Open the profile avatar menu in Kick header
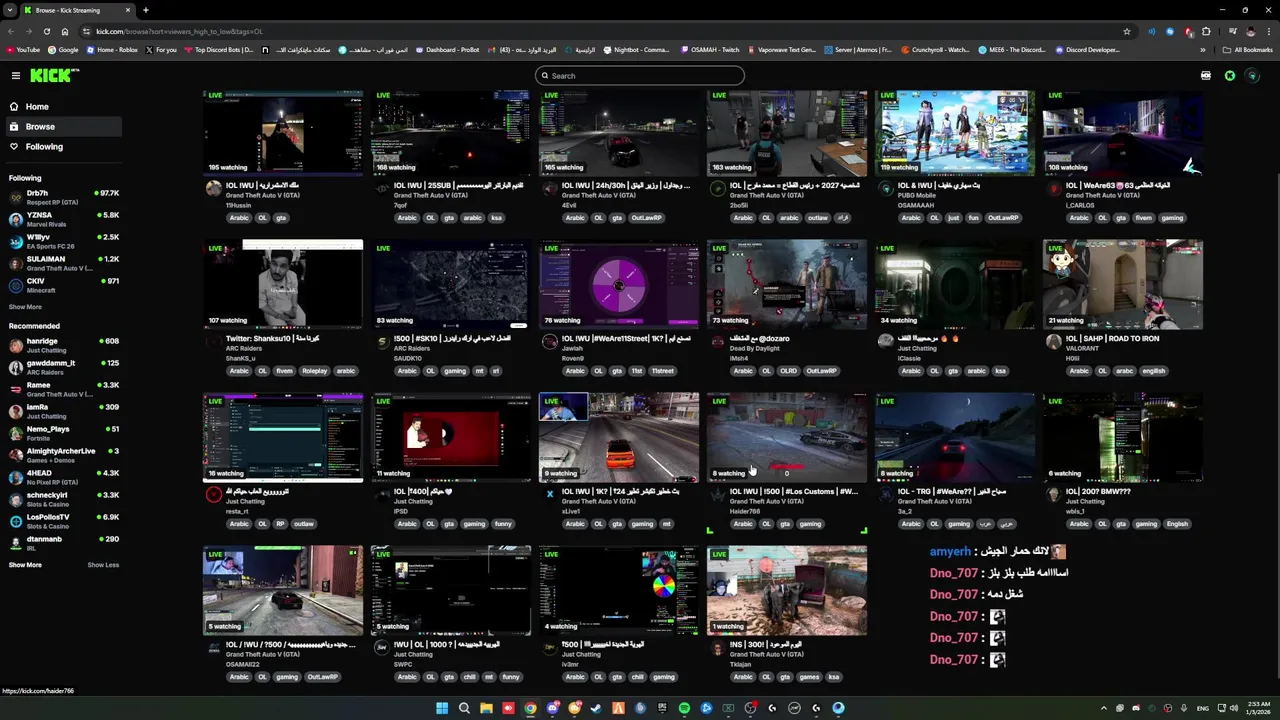Image resolution: width=1280 pixels, height=720 pixels. [x=1252, y=76]
